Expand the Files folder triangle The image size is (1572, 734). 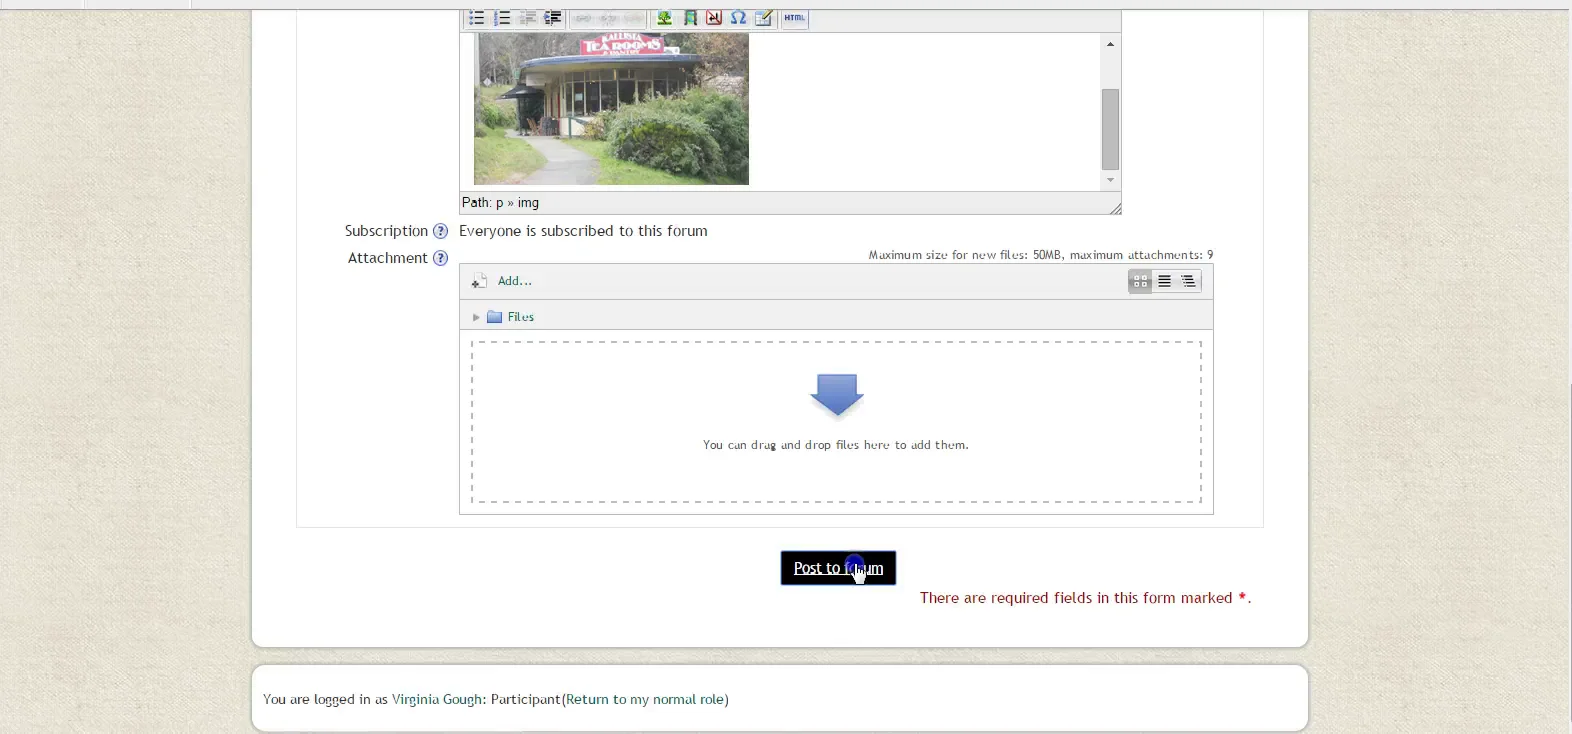(476, 317)
